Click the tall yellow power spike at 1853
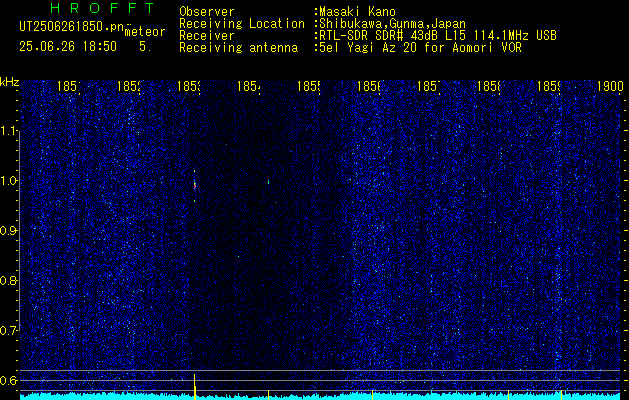Screen dimensions: 629x400 point(195,386)
